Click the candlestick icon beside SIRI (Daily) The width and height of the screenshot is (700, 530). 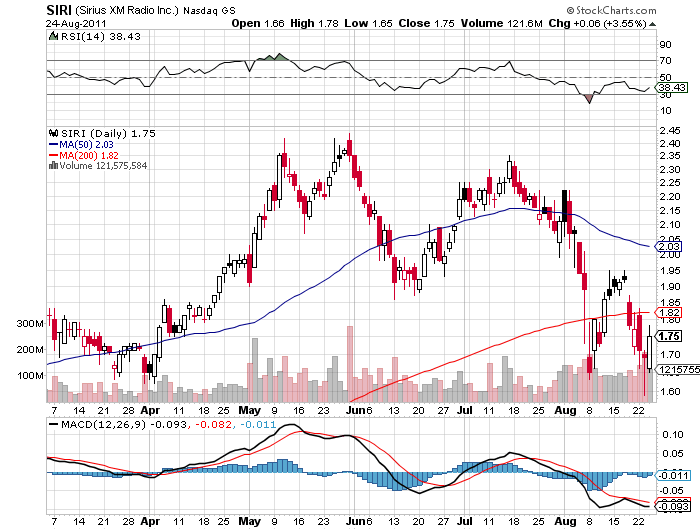(54, 133)
